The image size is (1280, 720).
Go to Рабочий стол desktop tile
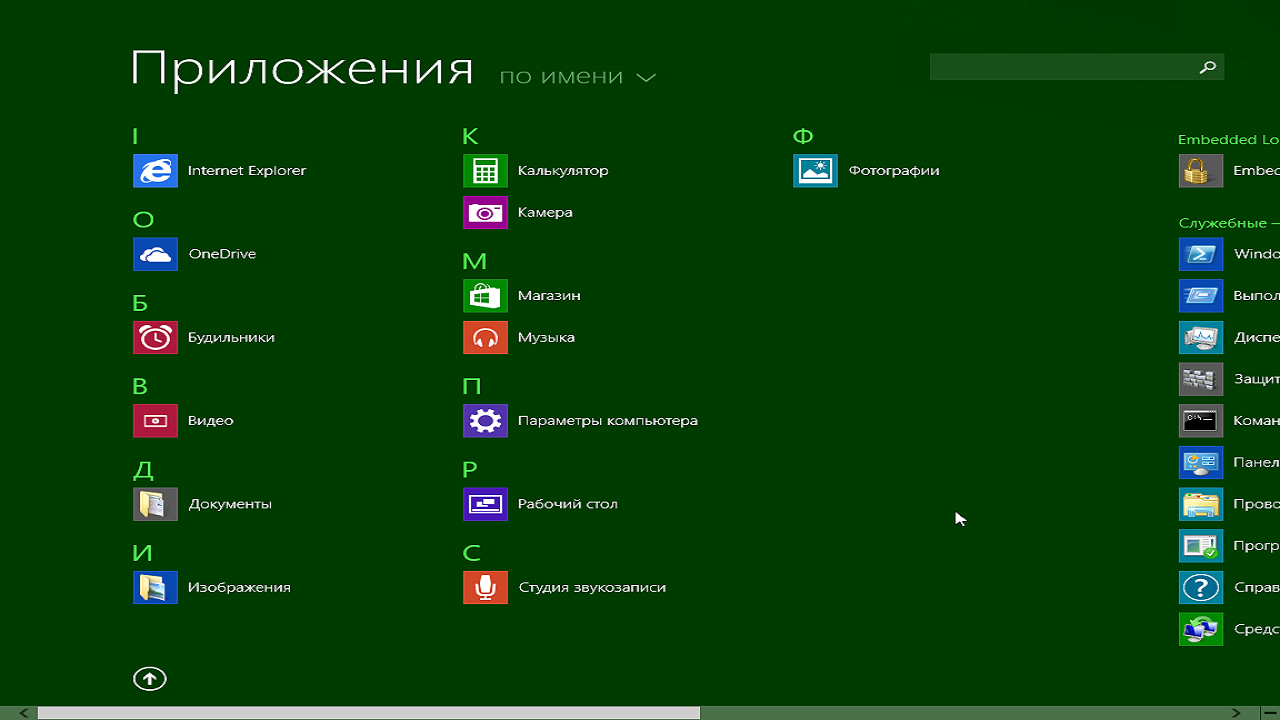click(x=485, y=504)
